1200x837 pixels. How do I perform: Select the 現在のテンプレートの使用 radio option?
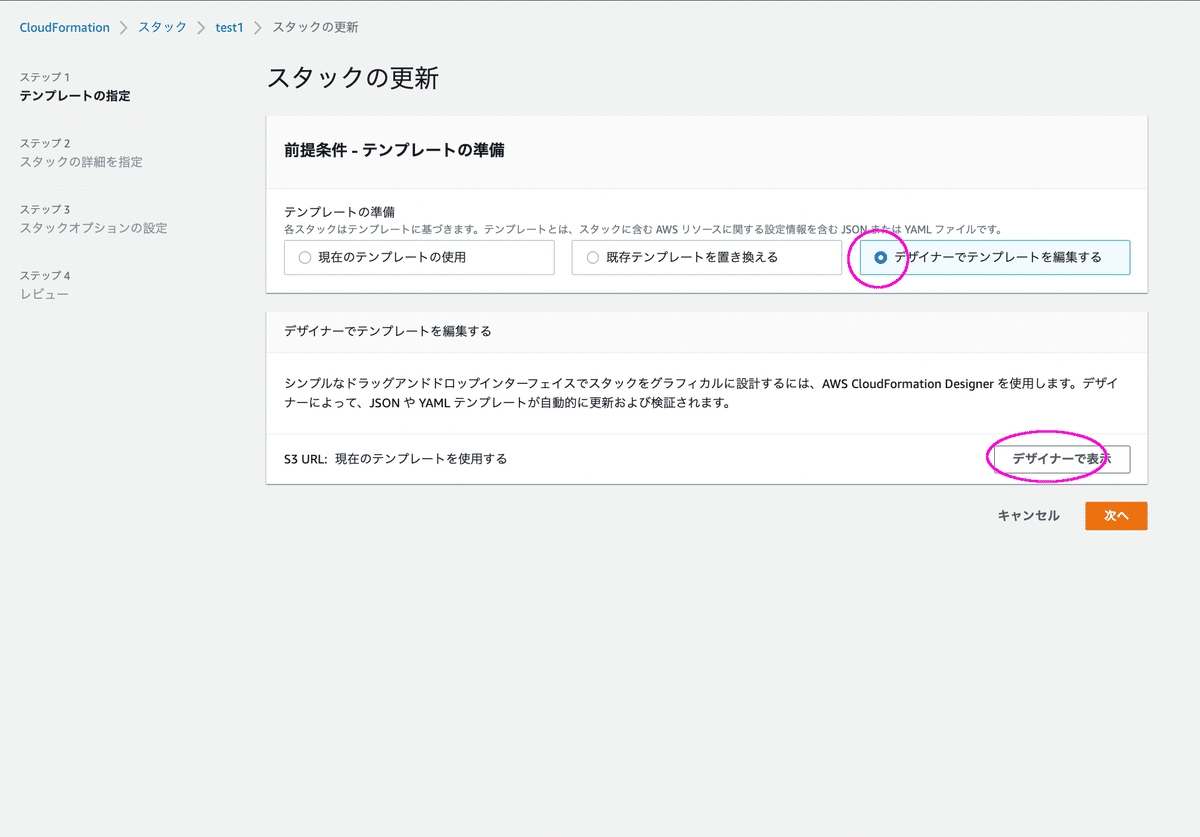point(419,257)
